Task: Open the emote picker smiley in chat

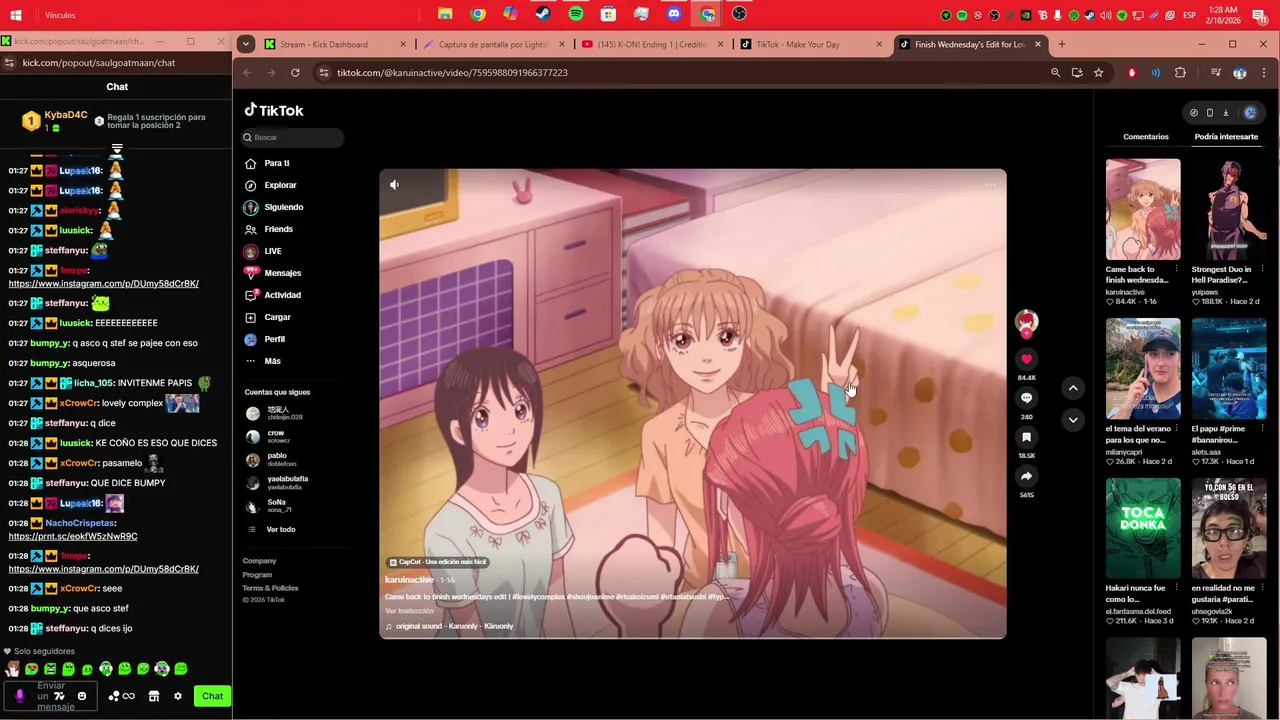Action: [82, 696]
